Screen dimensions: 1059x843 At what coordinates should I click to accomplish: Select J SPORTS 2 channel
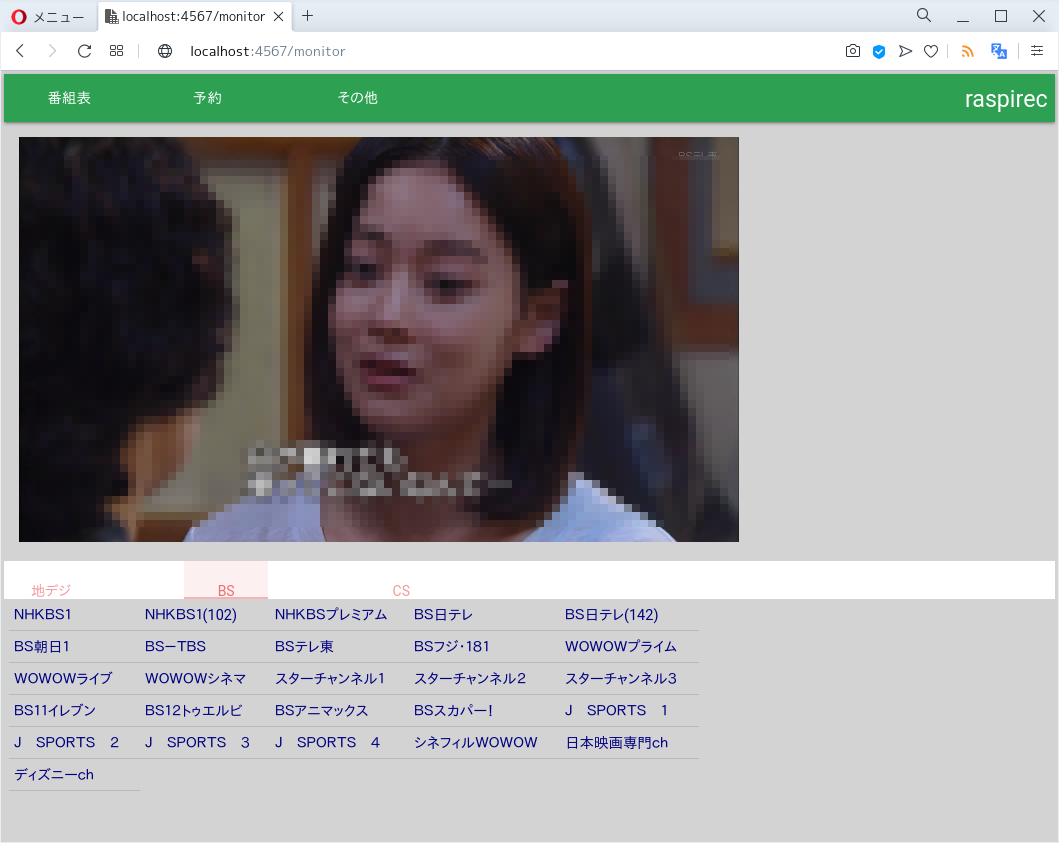[66, 742]
